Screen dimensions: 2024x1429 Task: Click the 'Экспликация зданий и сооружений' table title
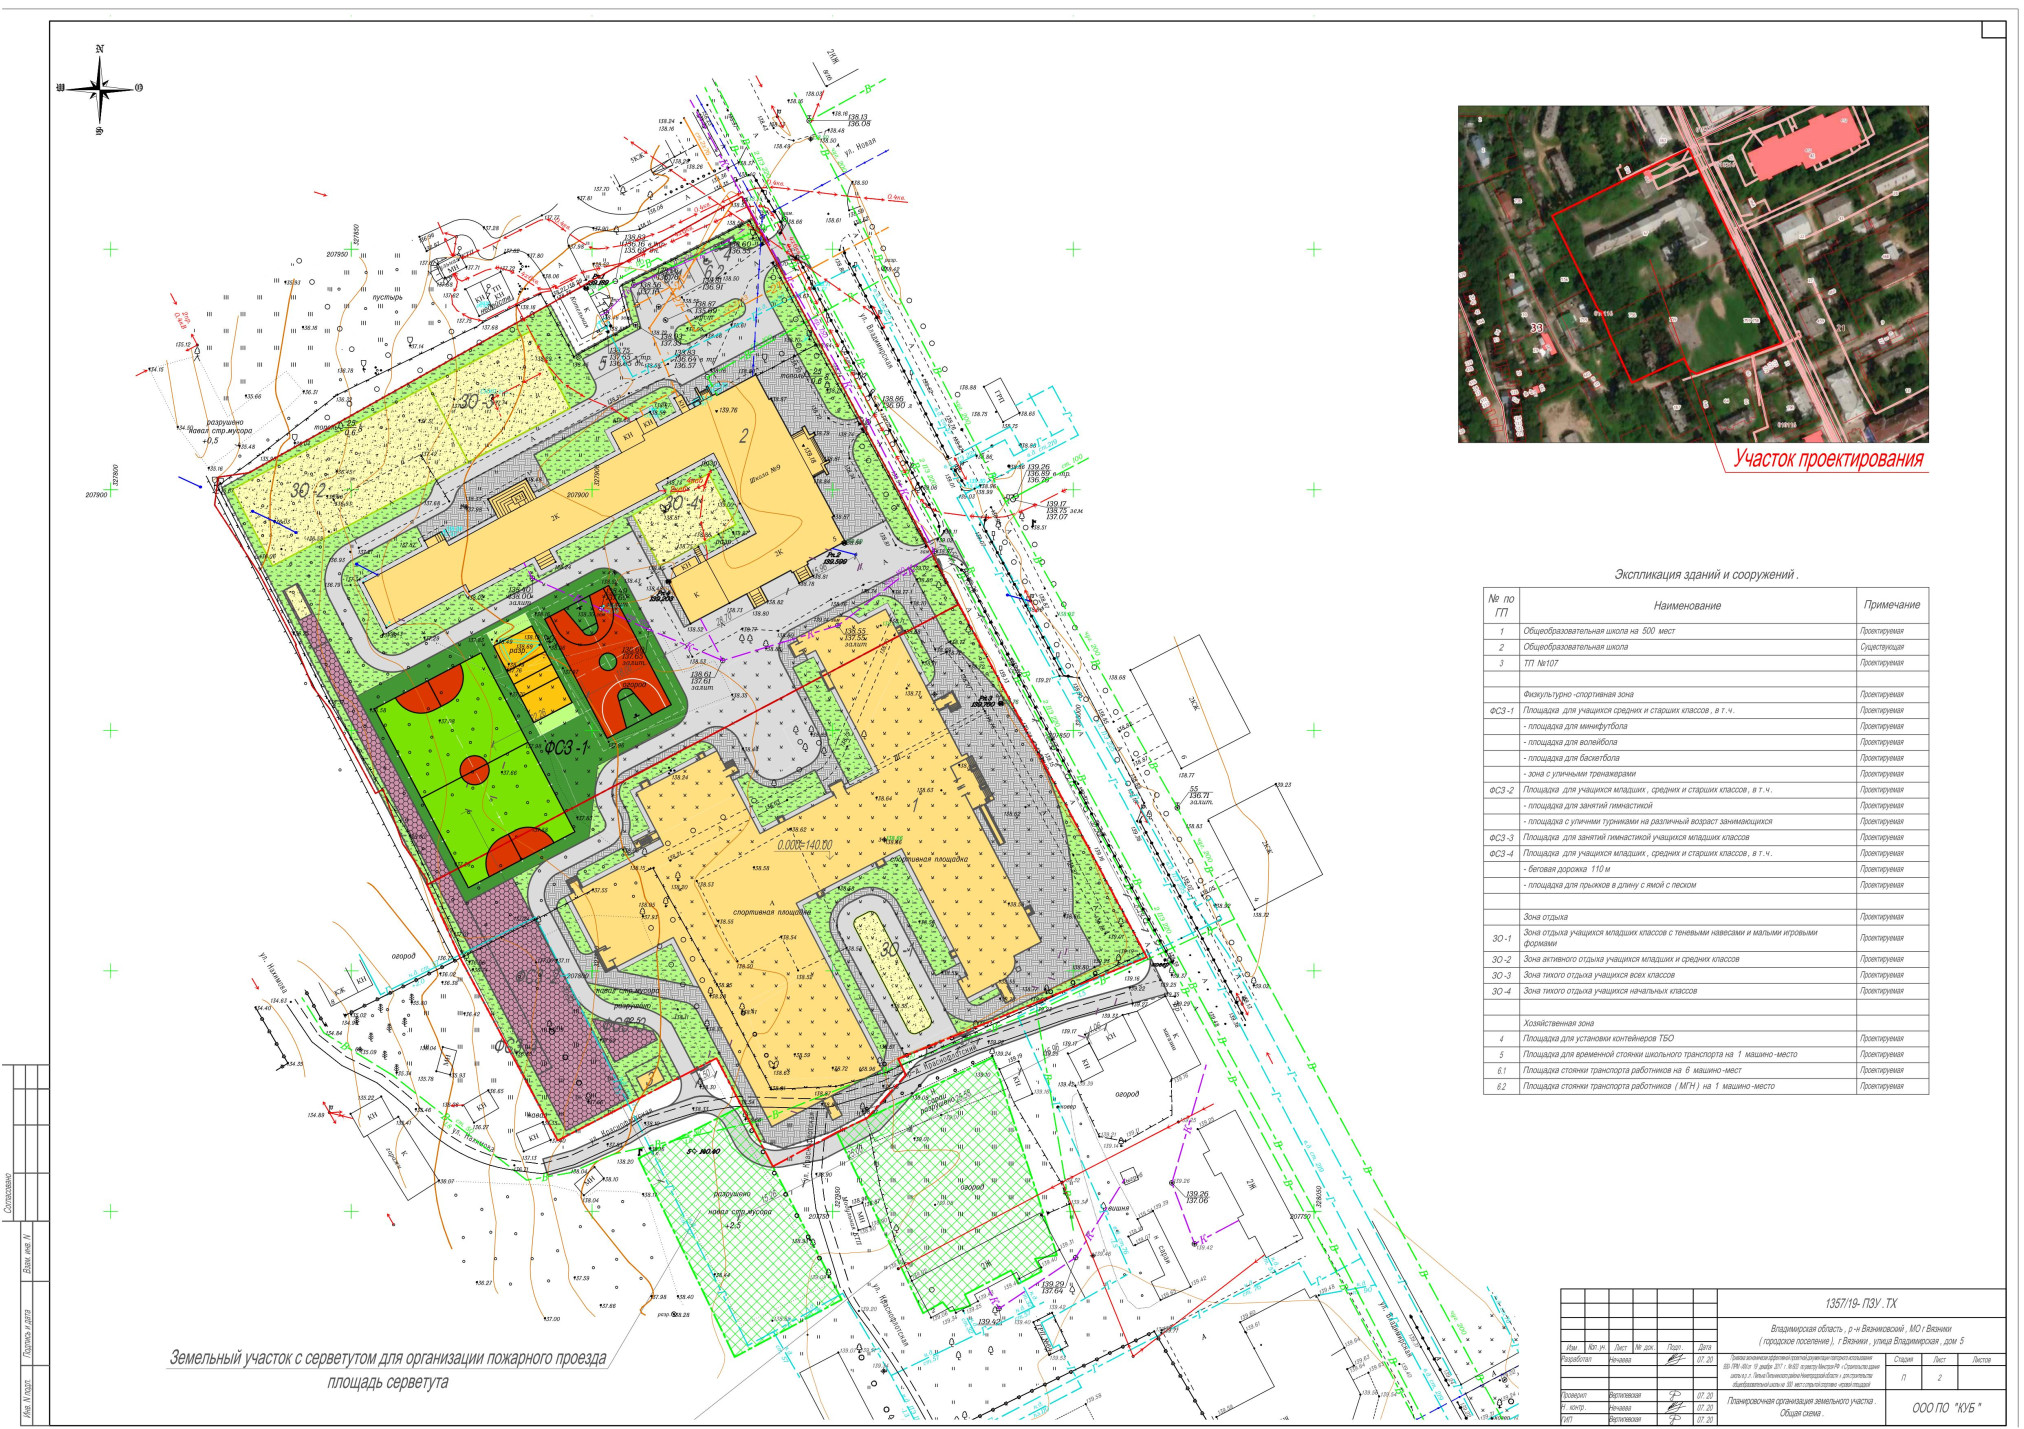point(1706,575)
